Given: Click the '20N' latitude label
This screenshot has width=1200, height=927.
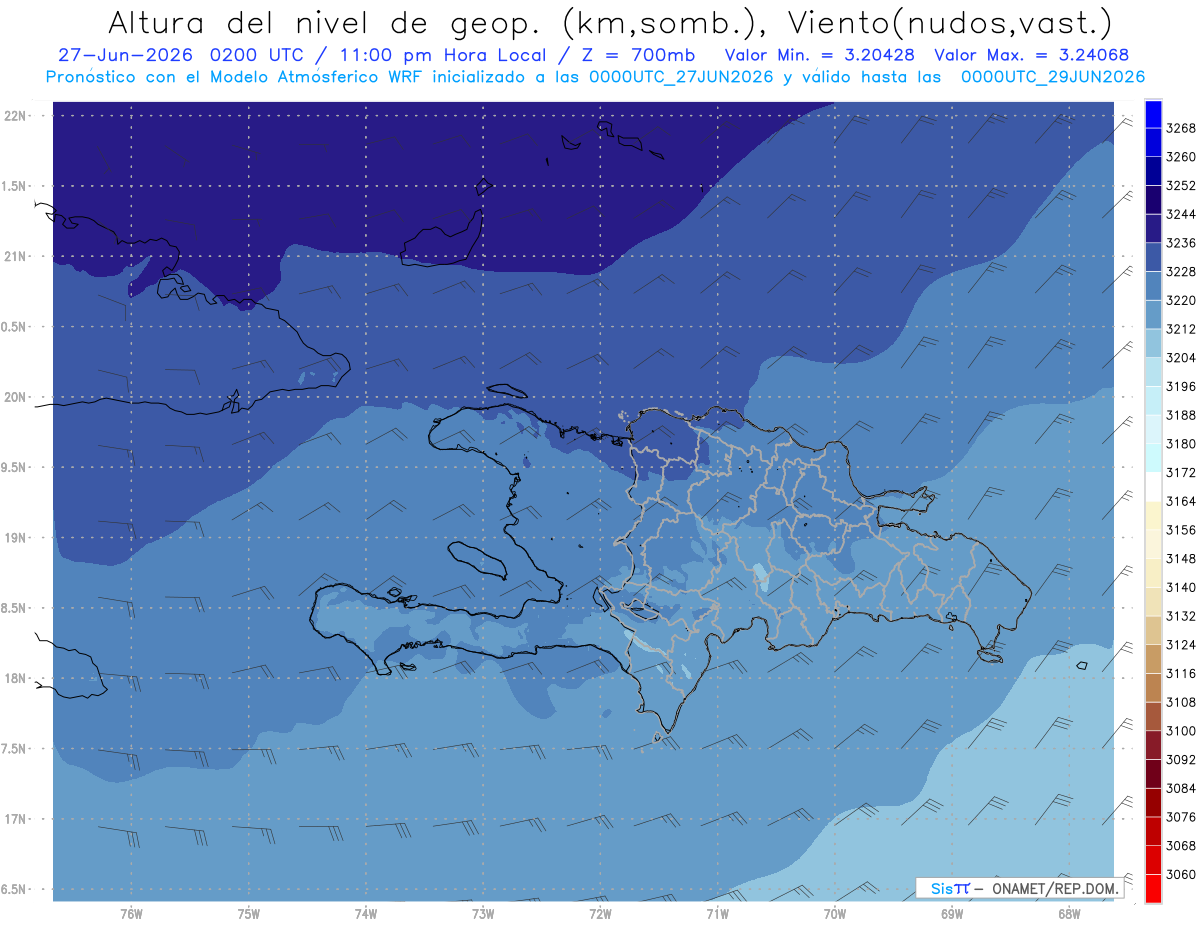Looking at the screenshot, I should 17,397.
